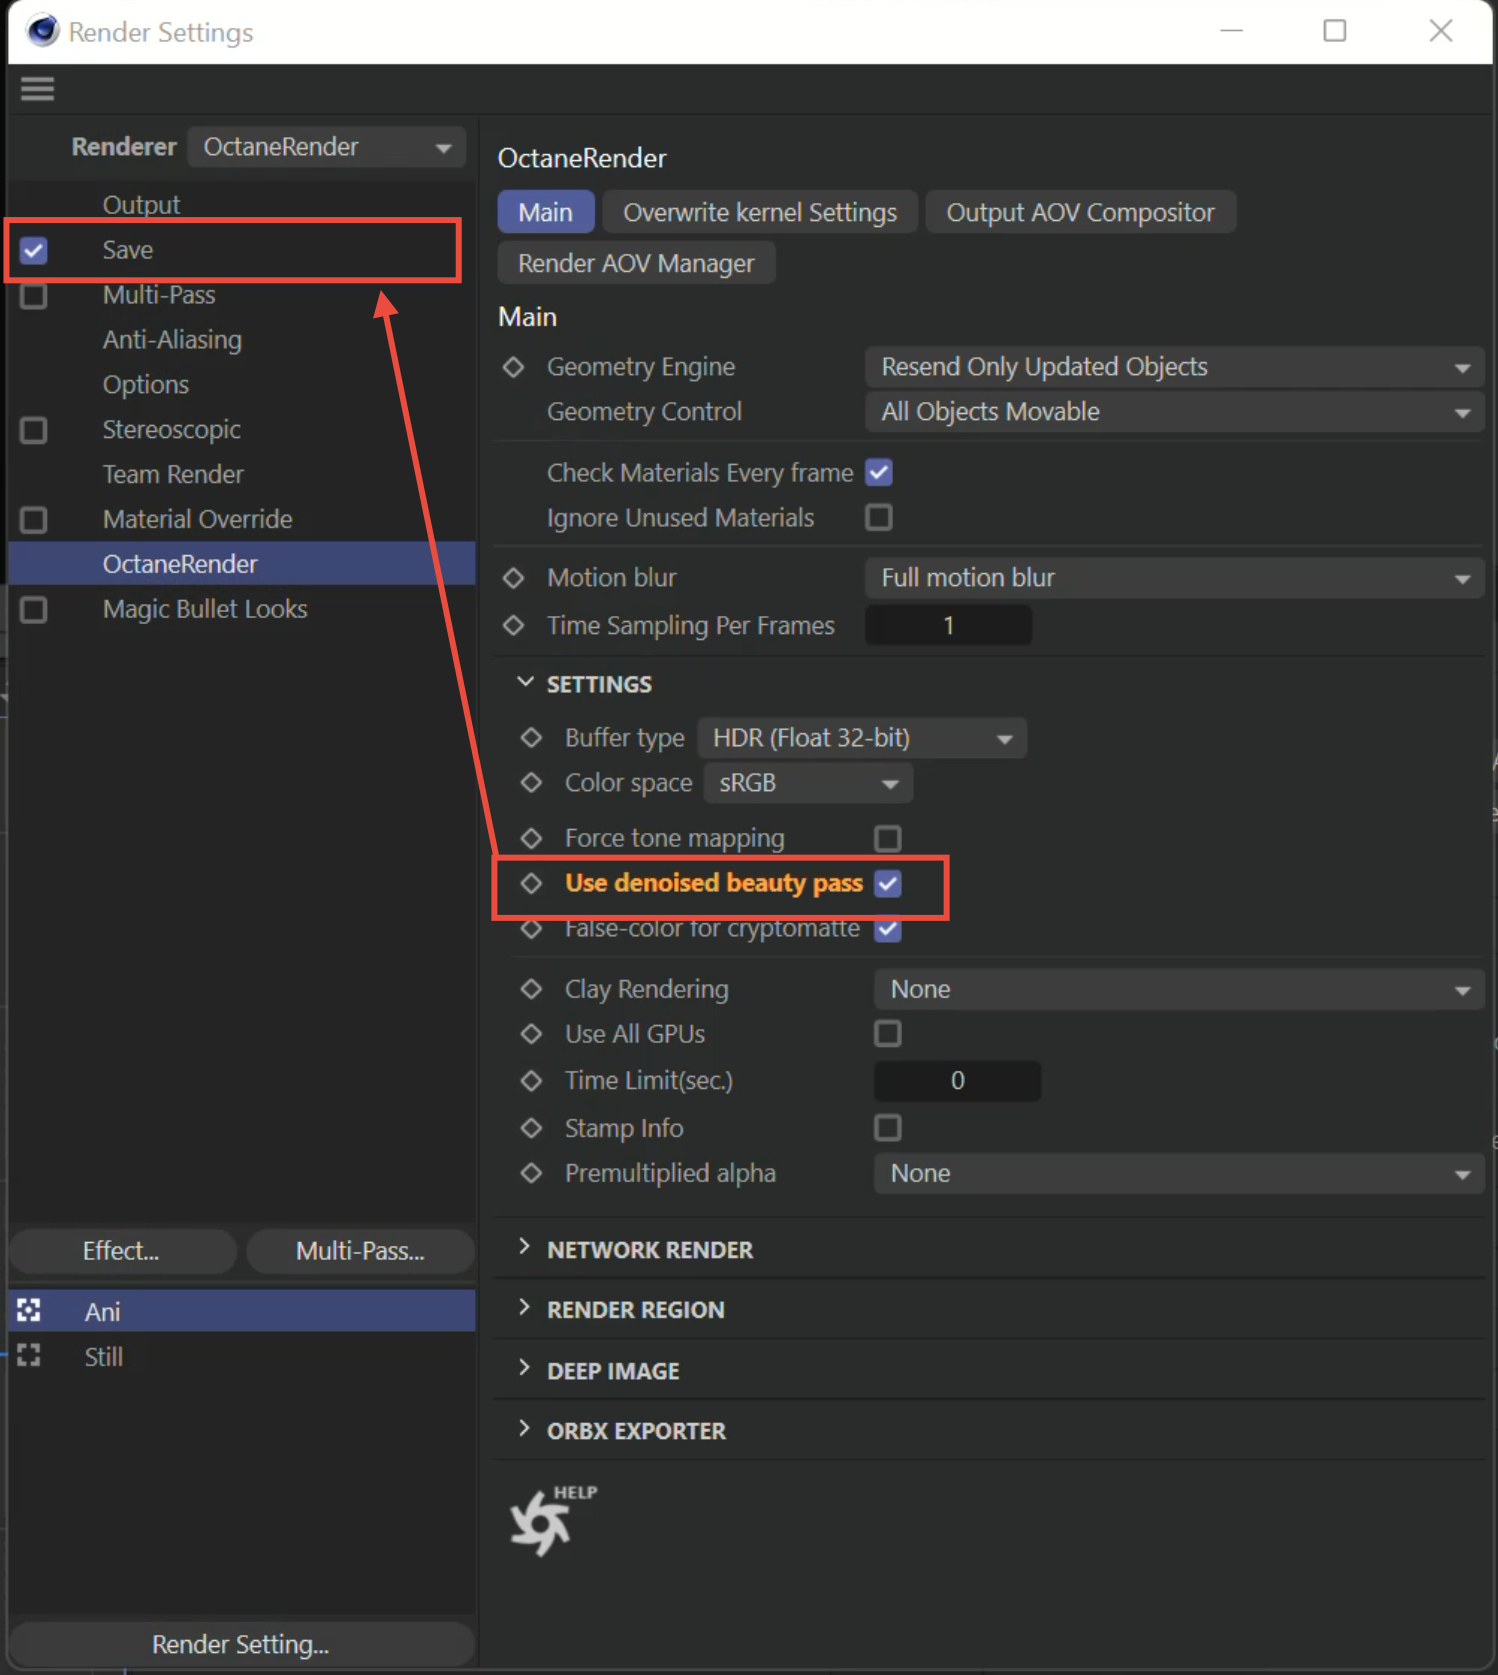Click keyframe diamond next to Geometry Engine

[514, 367]
